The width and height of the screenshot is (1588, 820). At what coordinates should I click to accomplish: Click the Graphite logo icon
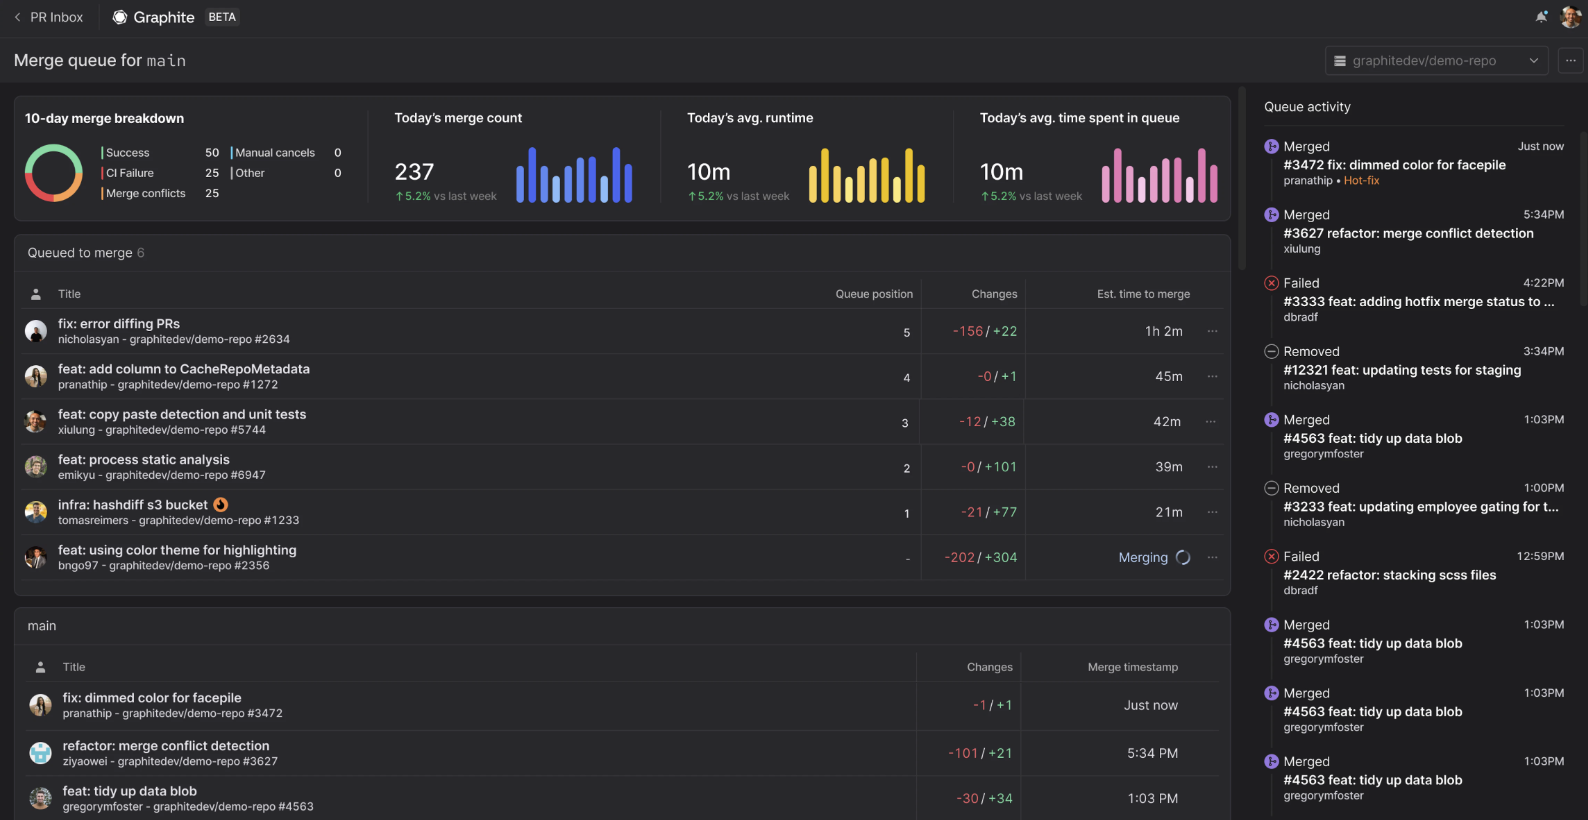coord(120,17)
